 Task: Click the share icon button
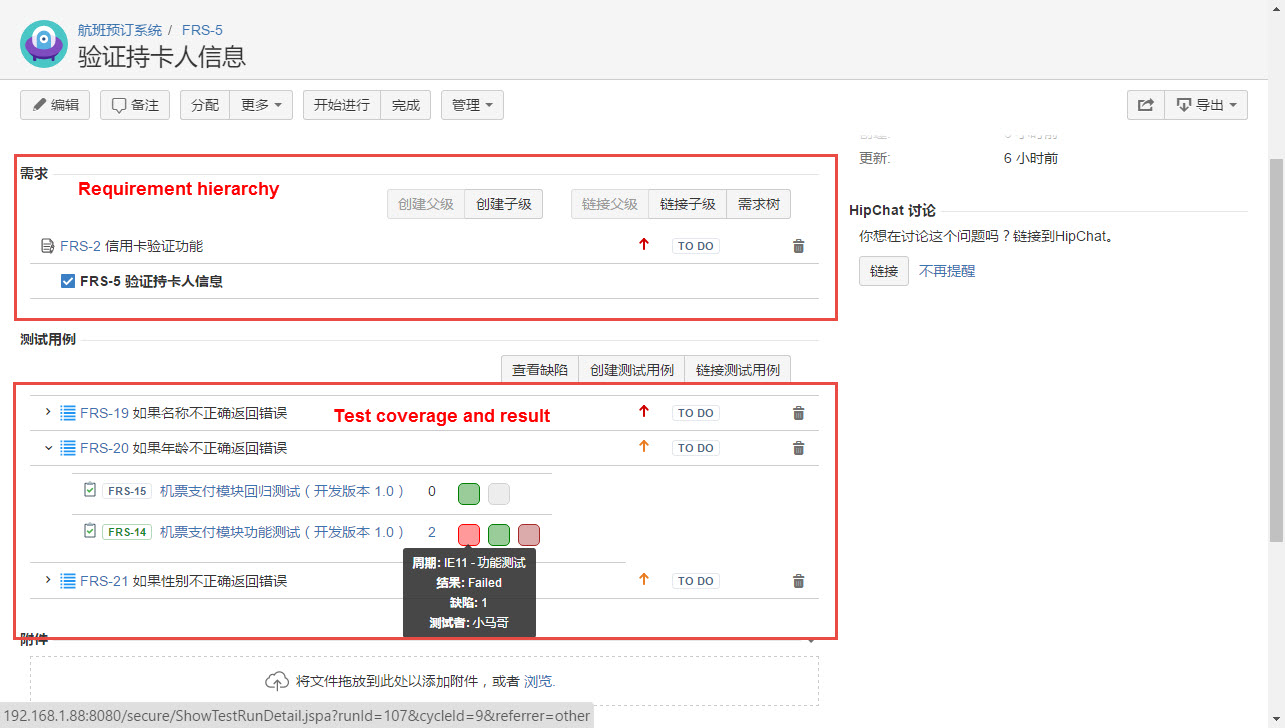pos(1146,105)
